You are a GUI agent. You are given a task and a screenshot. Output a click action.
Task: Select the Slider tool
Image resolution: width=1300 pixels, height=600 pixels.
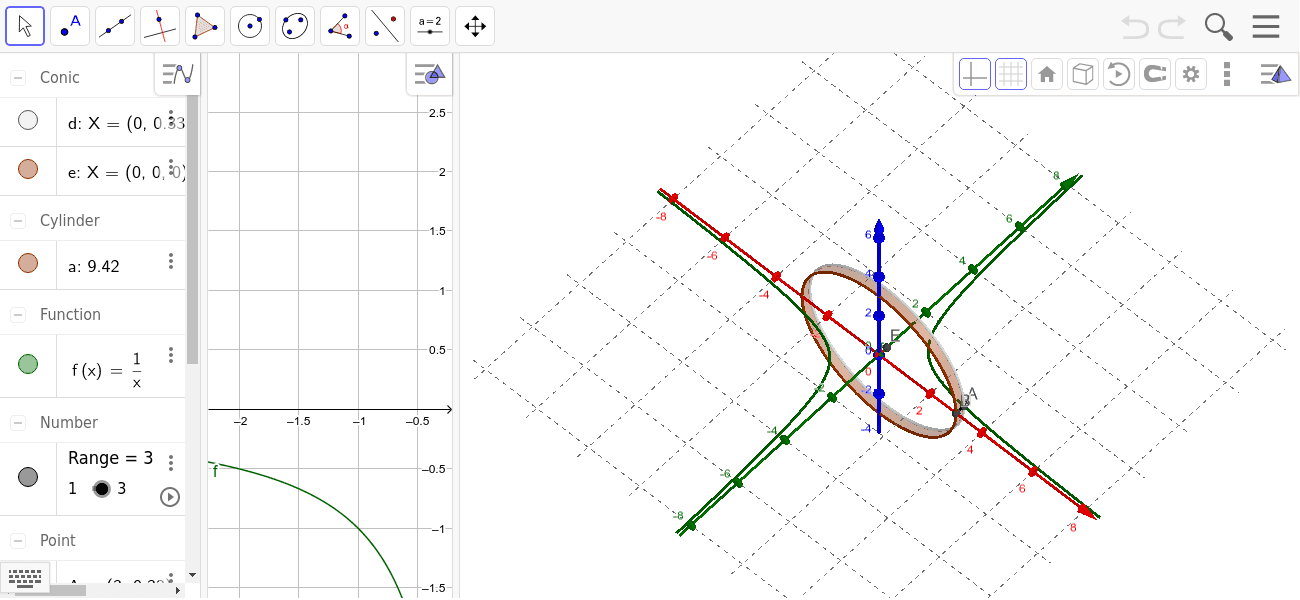pyautogui.click(x=429, y=25)
